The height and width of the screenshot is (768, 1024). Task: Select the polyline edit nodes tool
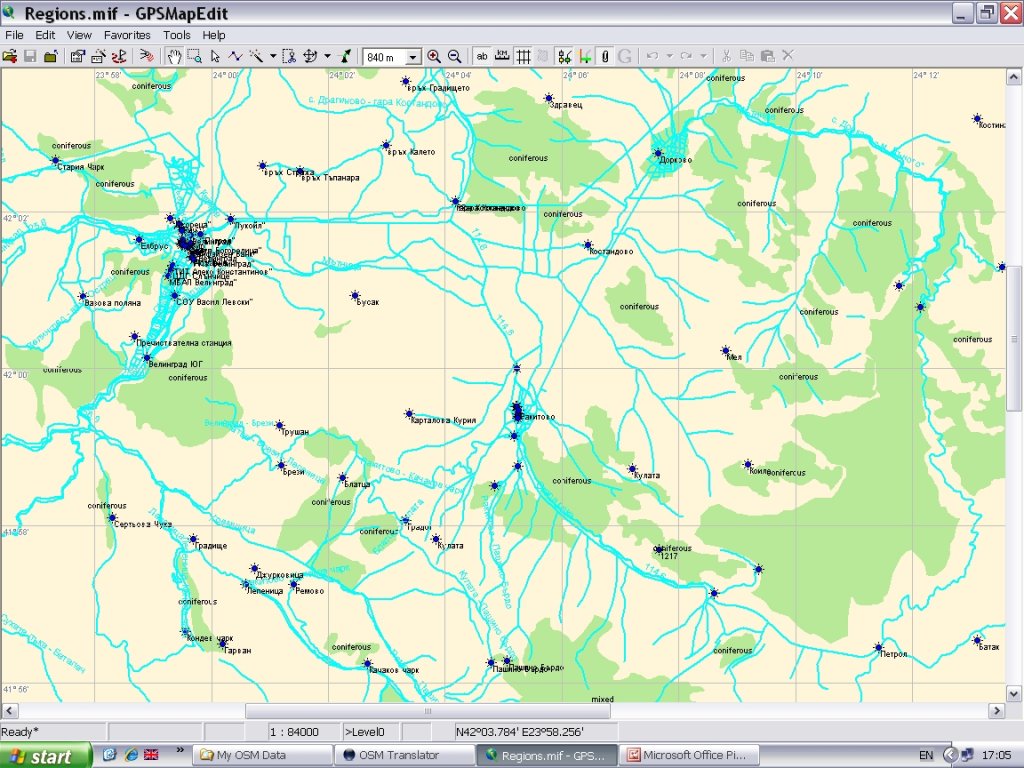click(x=235, y=56)
